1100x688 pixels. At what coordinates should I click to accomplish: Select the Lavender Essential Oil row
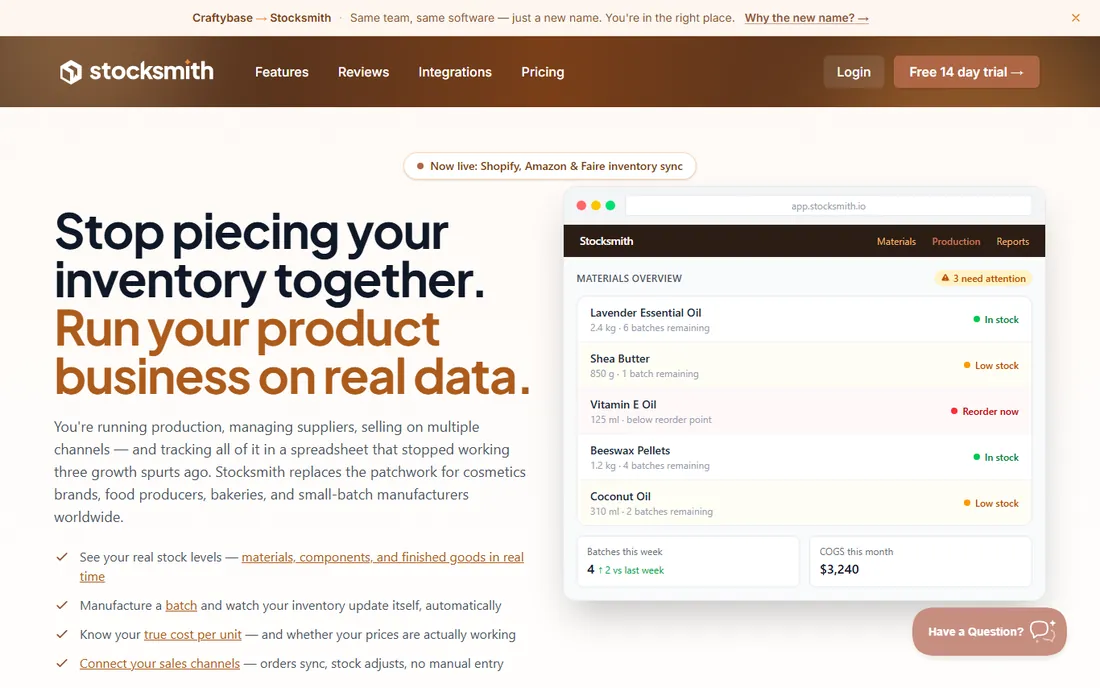point(804,319)
